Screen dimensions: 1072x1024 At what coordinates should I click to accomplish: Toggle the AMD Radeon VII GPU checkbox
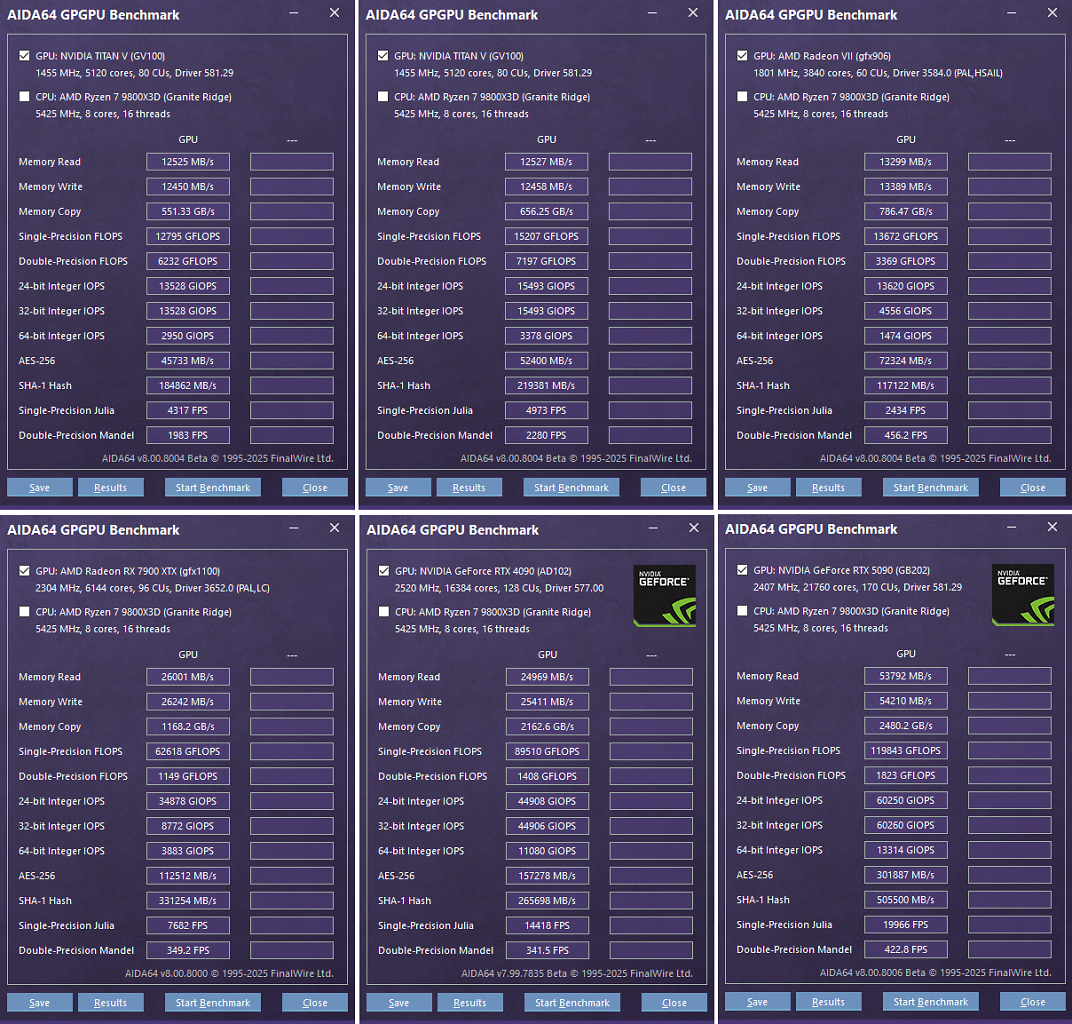pyautogui.click(x=742, y=56)
